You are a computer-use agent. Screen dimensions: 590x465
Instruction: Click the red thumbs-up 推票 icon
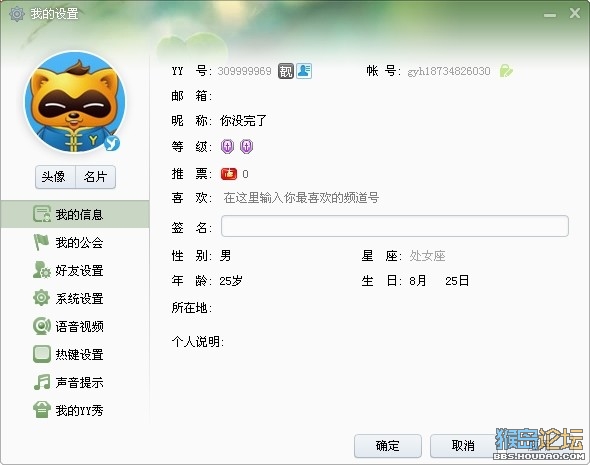(x=229, y=174)
